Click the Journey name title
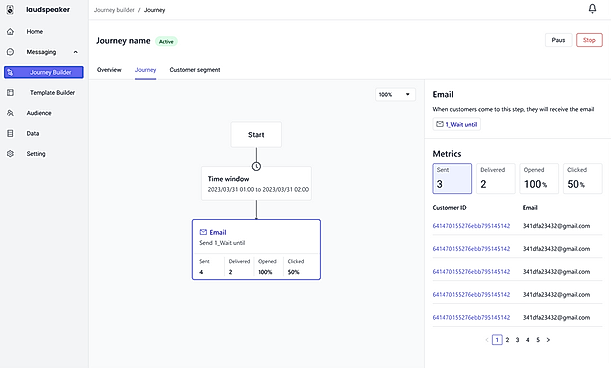 click(123, 41)
